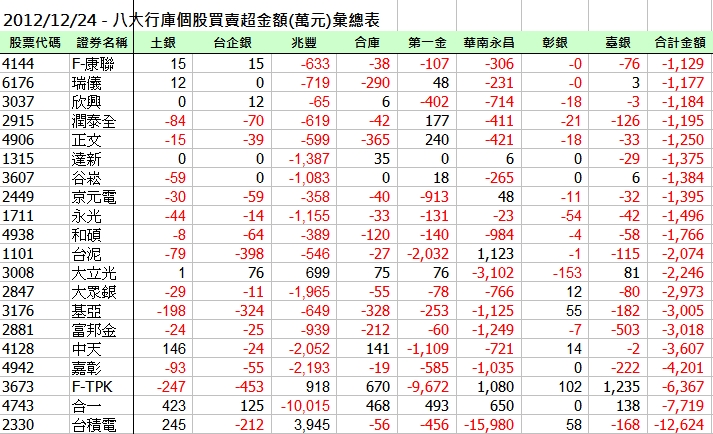Viewport: 713px width, 434px height.
Task: Select the title cell dated 2012/12/24
Action: pos(191,20)
